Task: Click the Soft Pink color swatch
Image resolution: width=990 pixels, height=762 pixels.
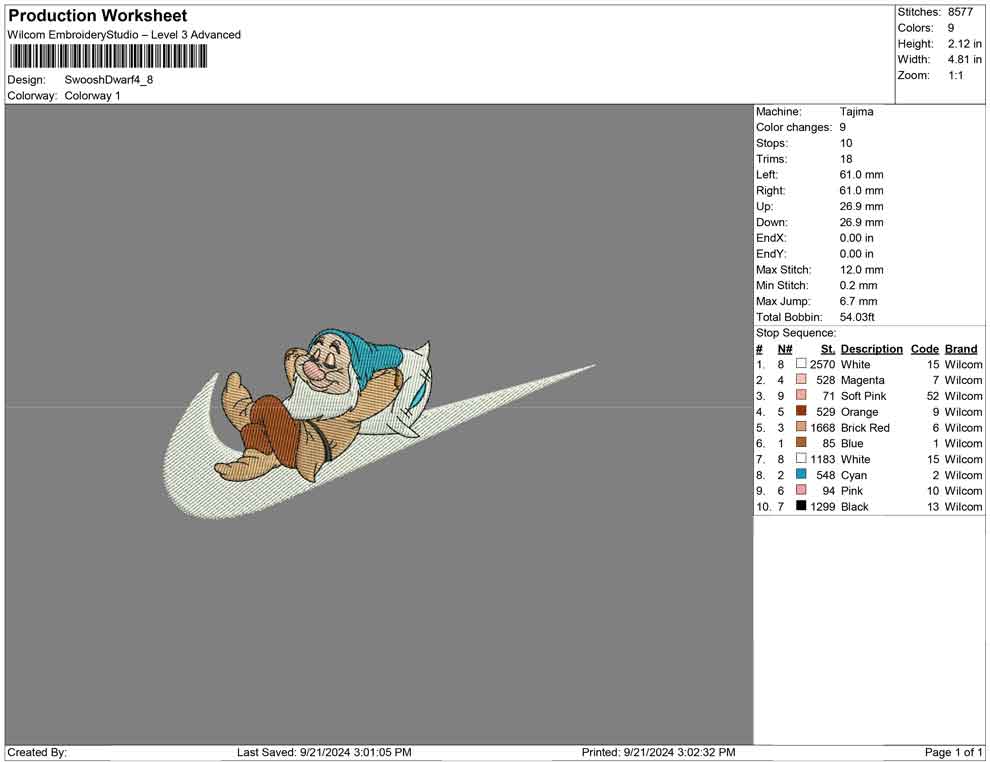Action: pos(801,395)
